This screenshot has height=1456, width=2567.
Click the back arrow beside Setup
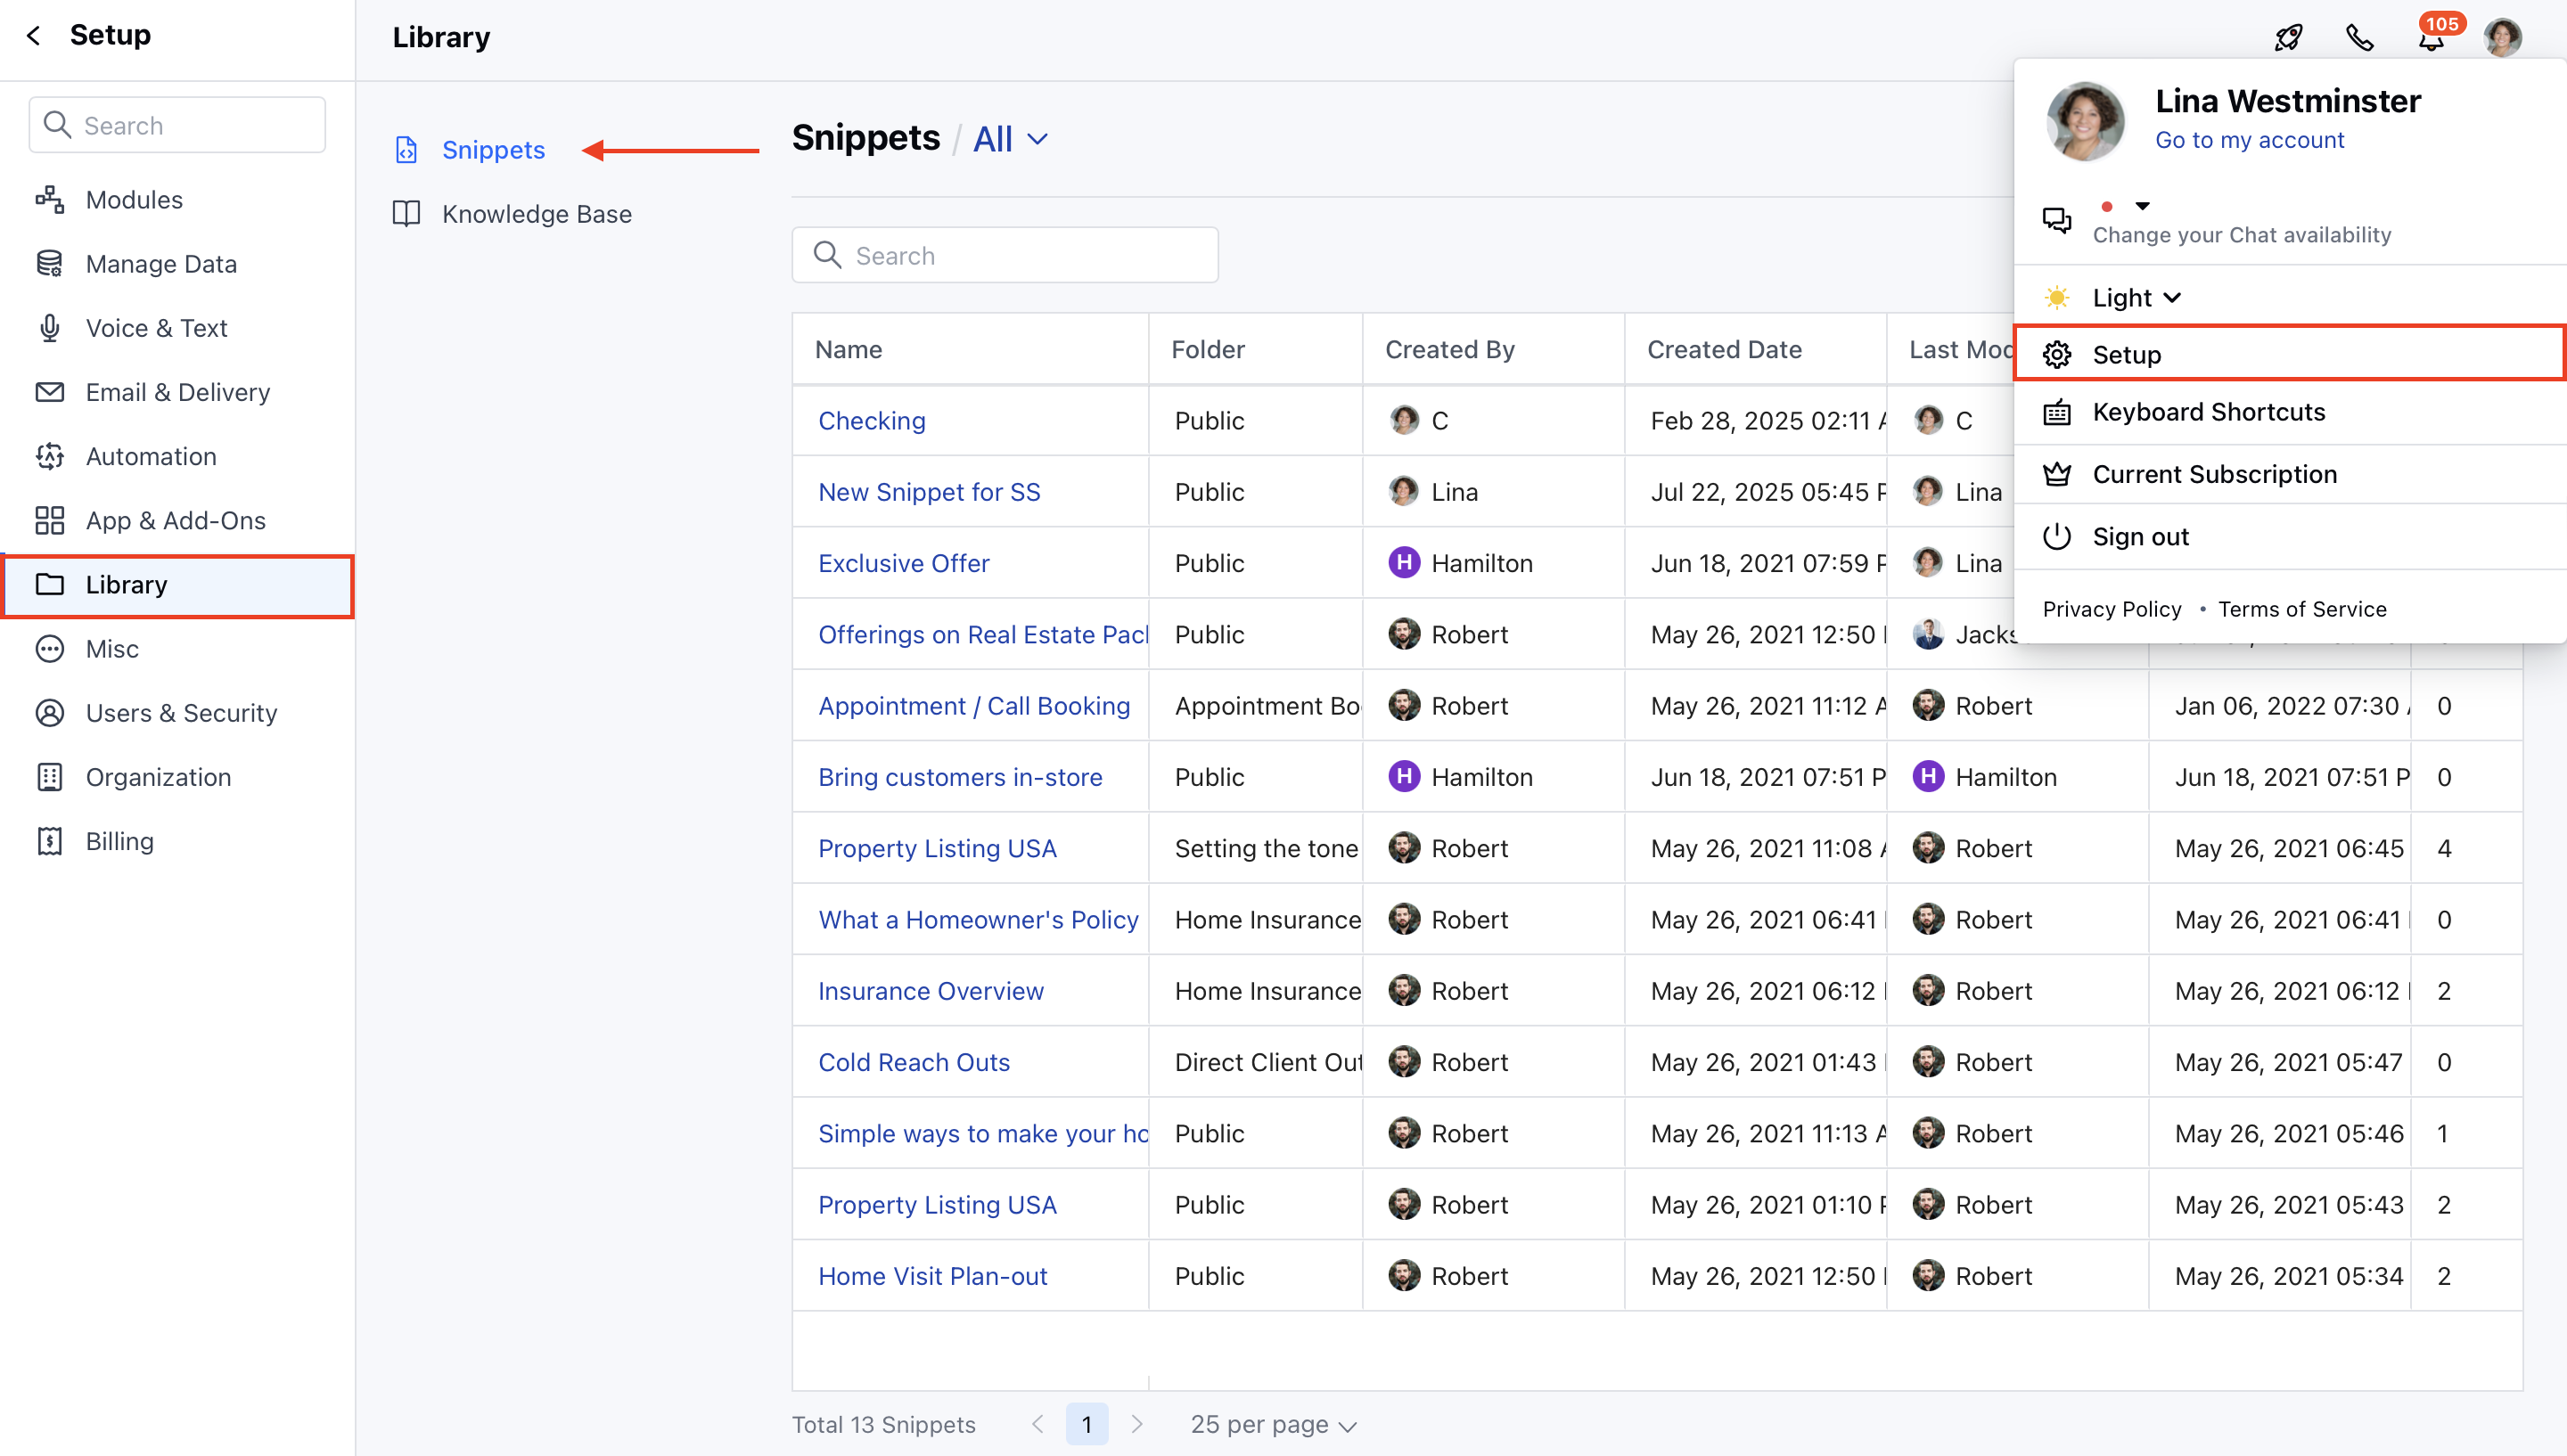[x=34, y=36]
